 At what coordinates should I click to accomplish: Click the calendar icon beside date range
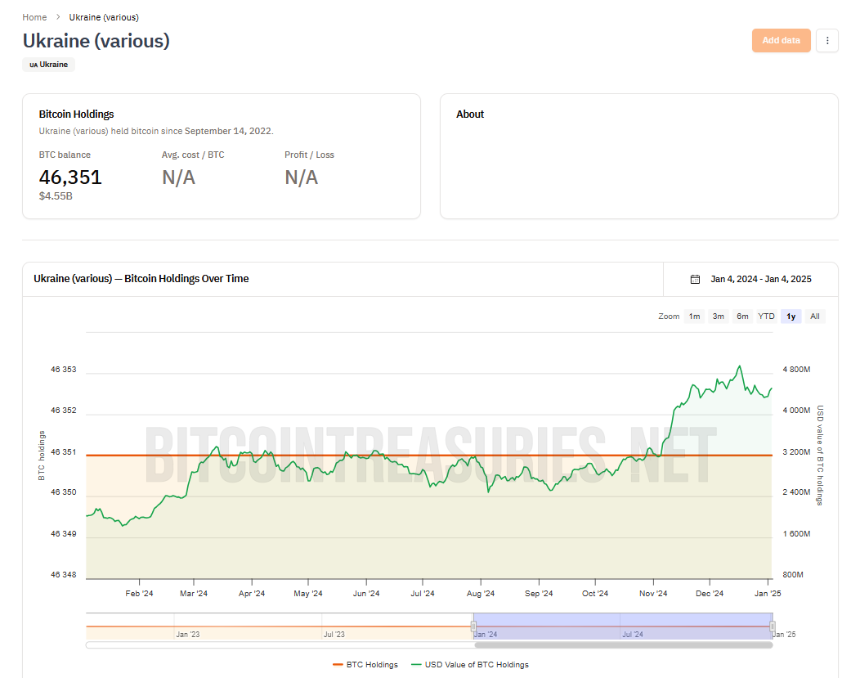pos(695,279)
